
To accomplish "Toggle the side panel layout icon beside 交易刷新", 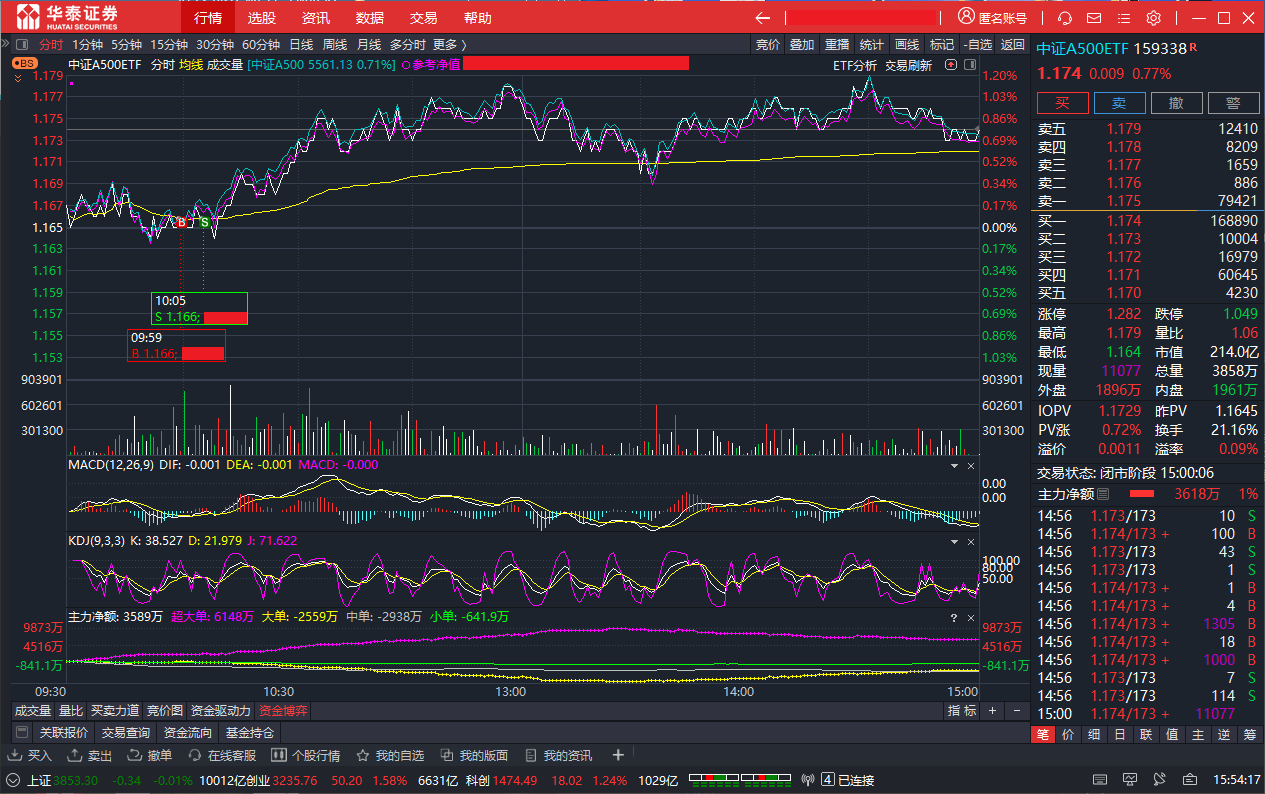I will coord(951,65).
